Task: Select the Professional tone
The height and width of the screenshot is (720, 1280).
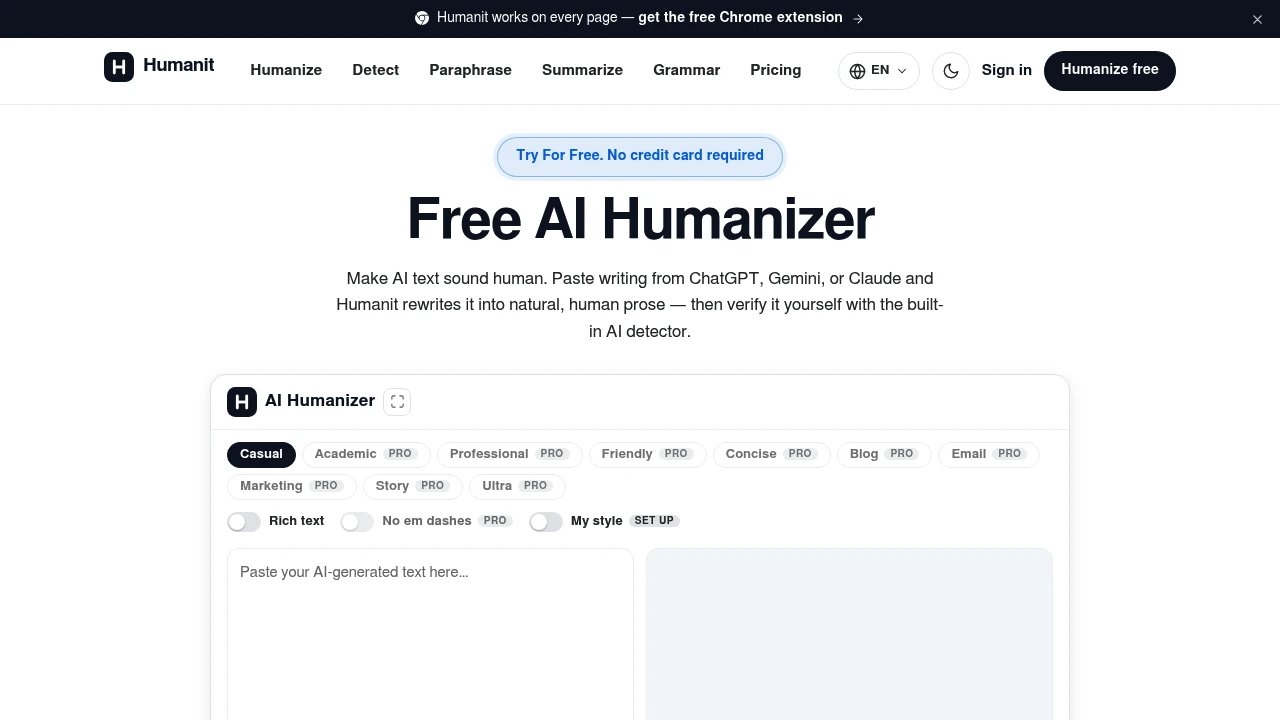Action: pyautogui.click(x=510, y=455)
